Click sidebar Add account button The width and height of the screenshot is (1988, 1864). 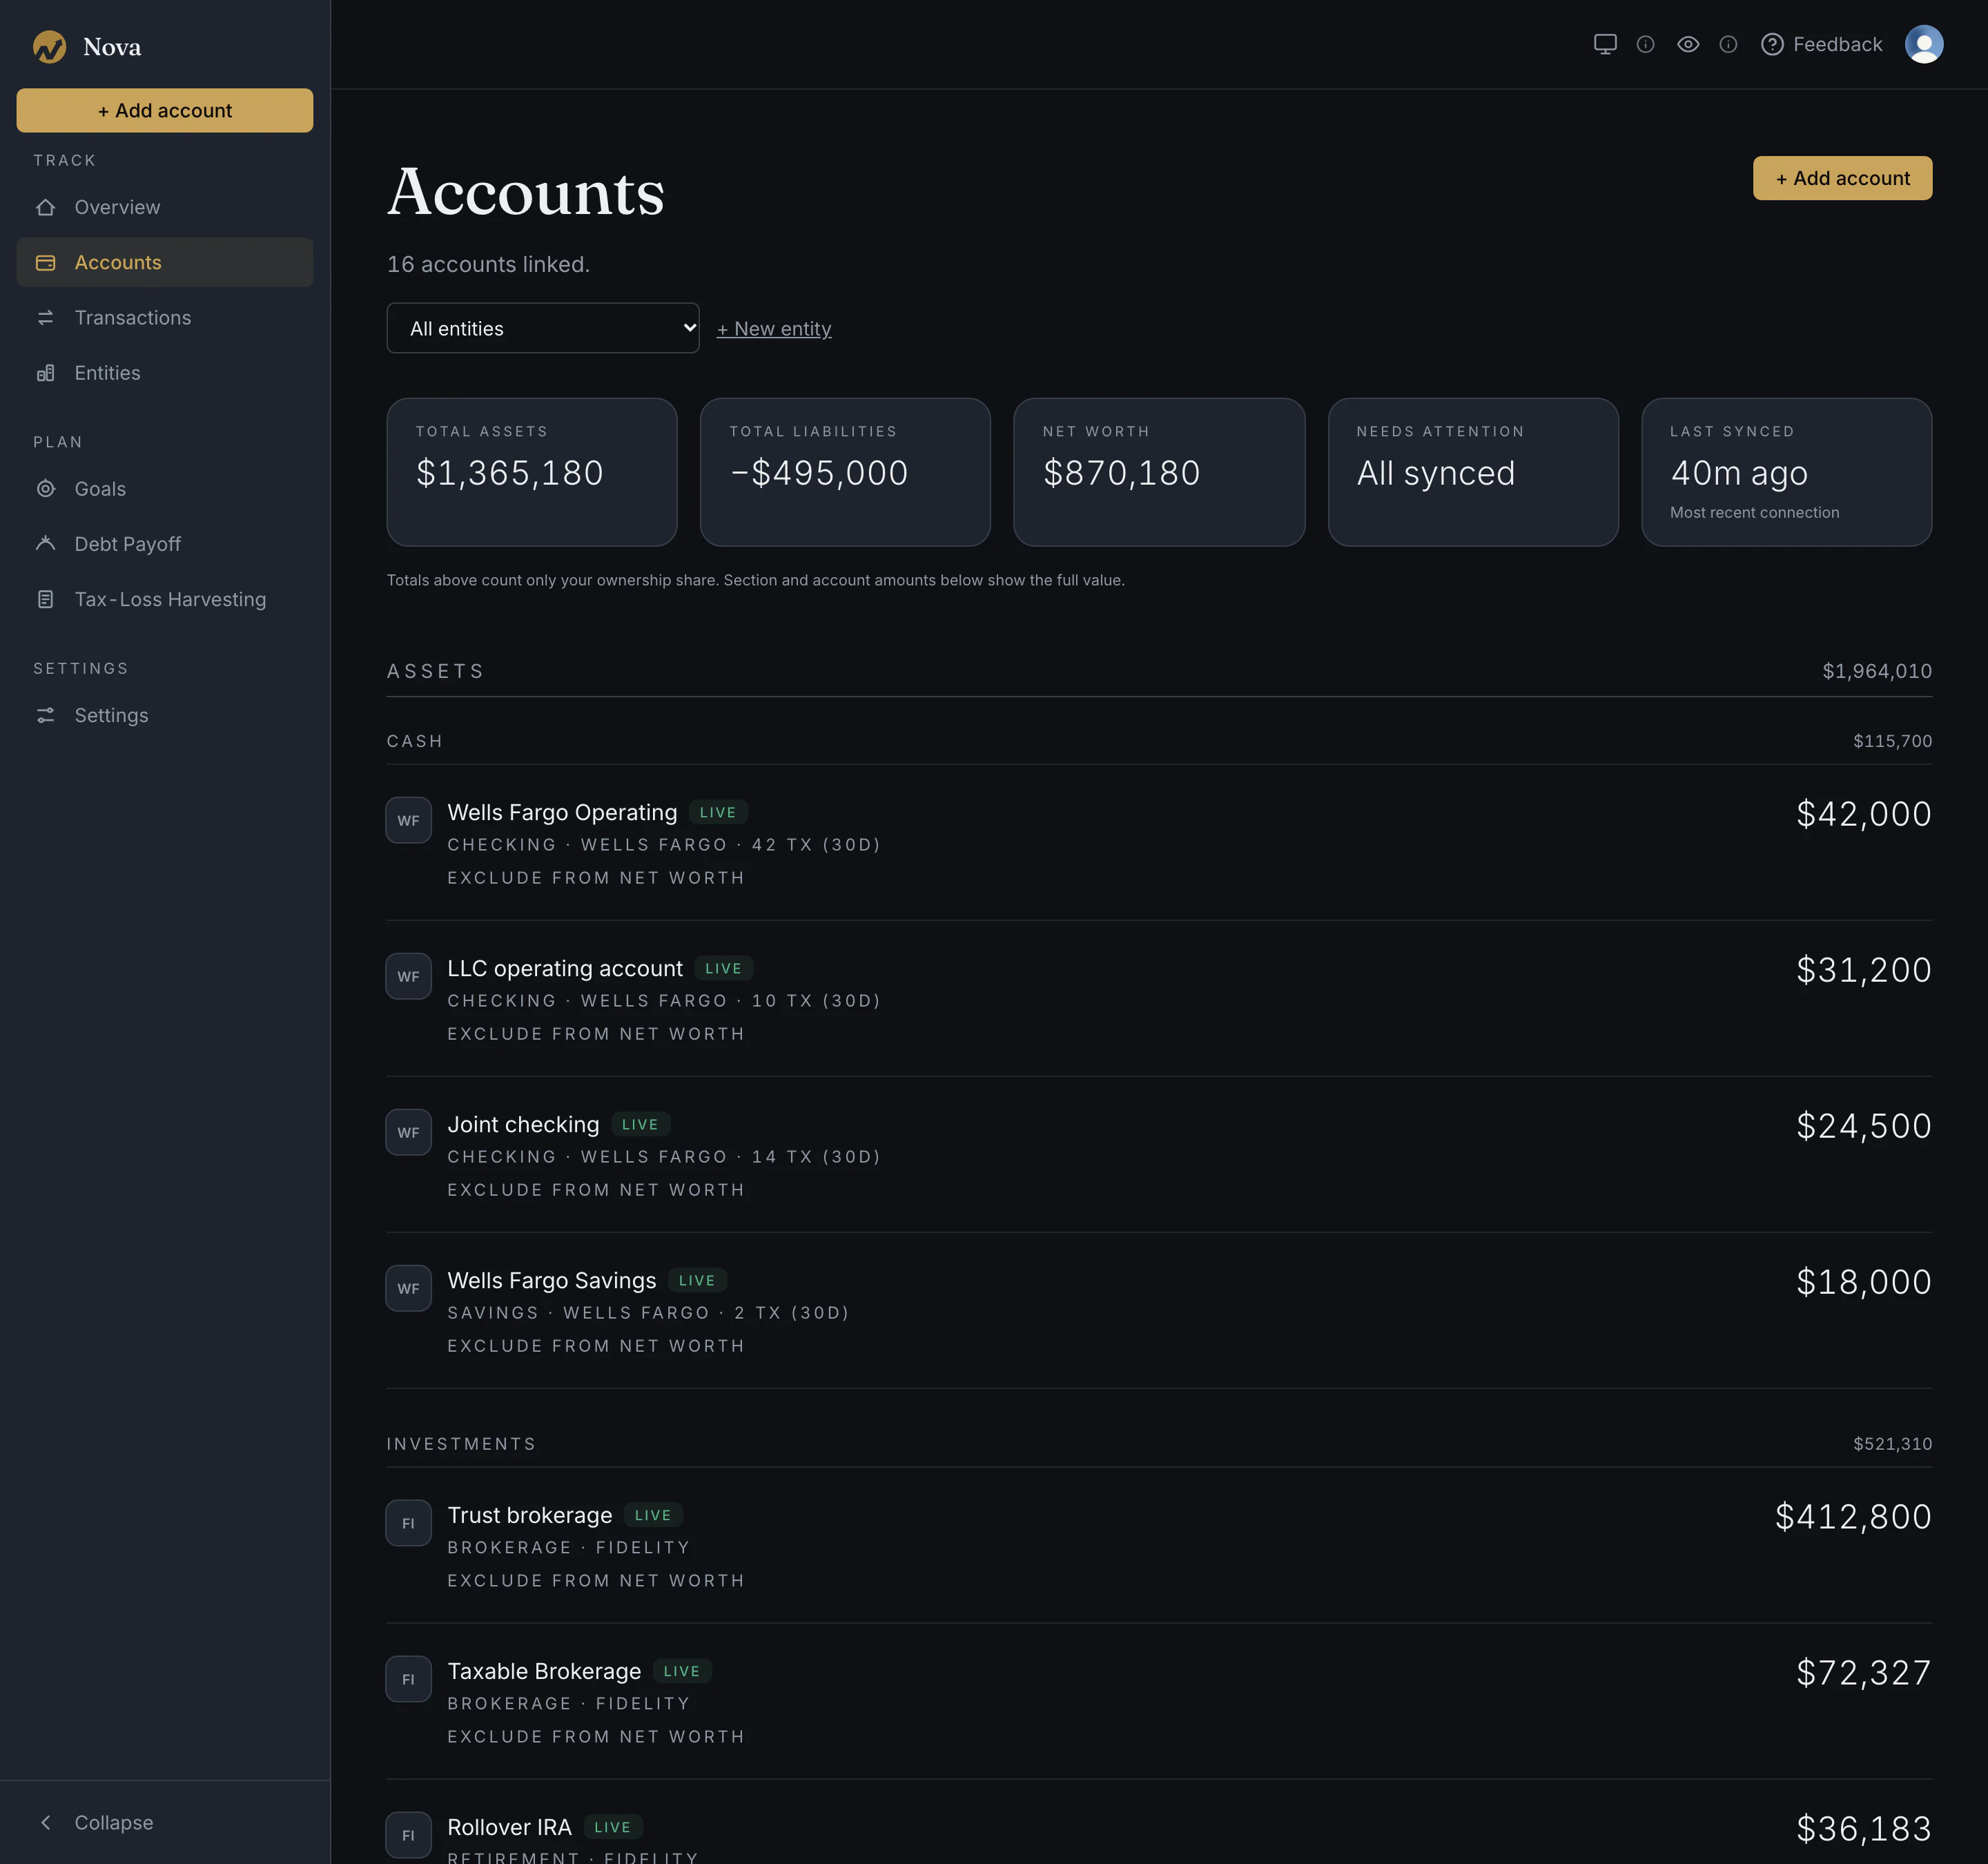[165, 110]
